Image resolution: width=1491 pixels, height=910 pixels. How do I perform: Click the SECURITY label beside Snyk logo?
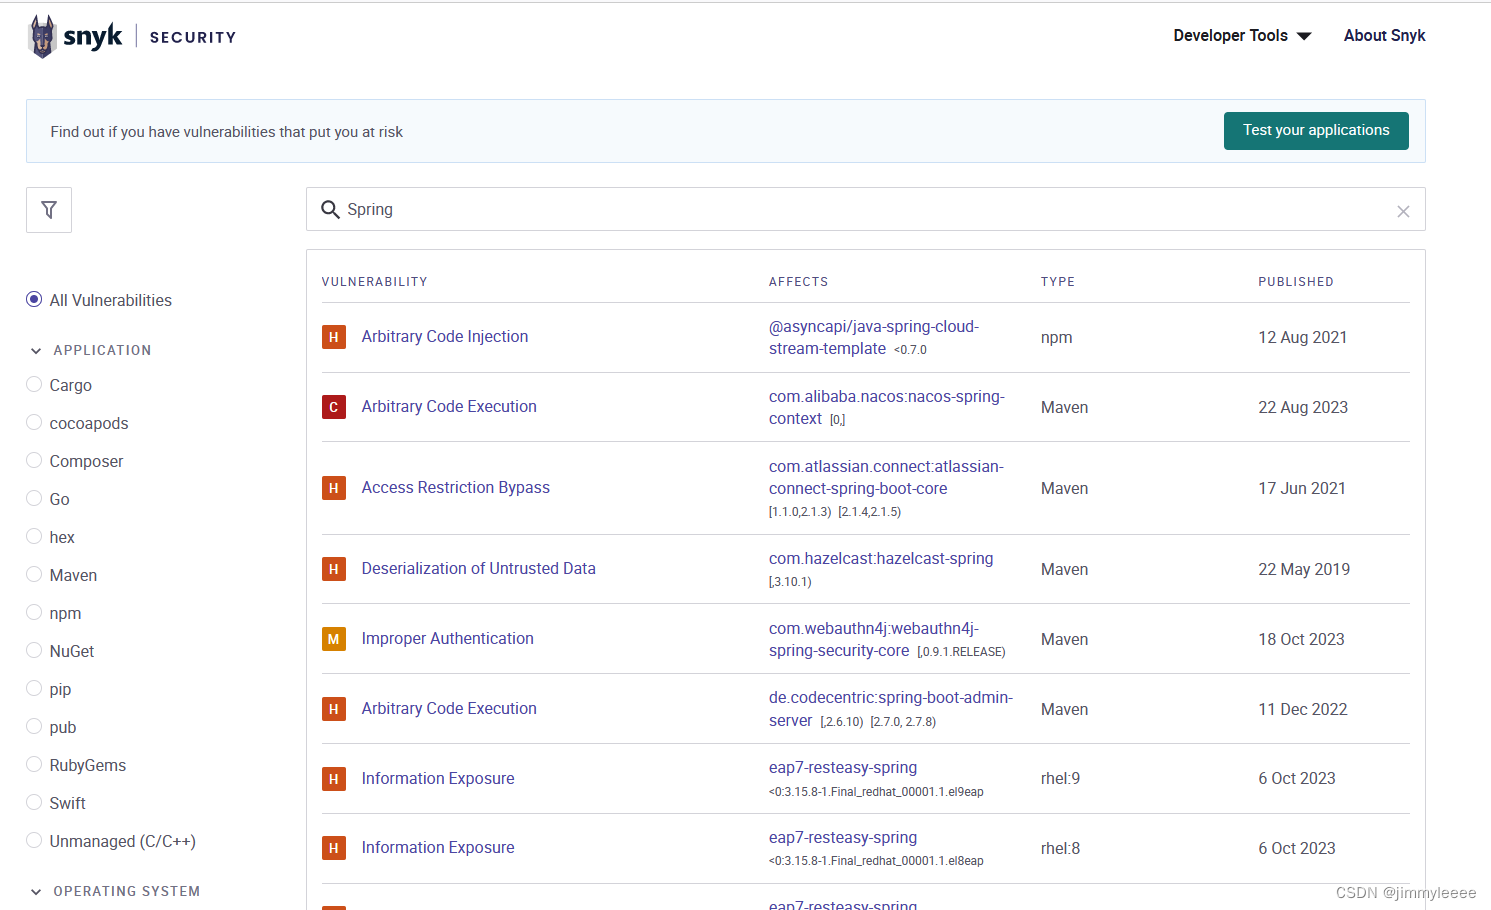[193, 37]
